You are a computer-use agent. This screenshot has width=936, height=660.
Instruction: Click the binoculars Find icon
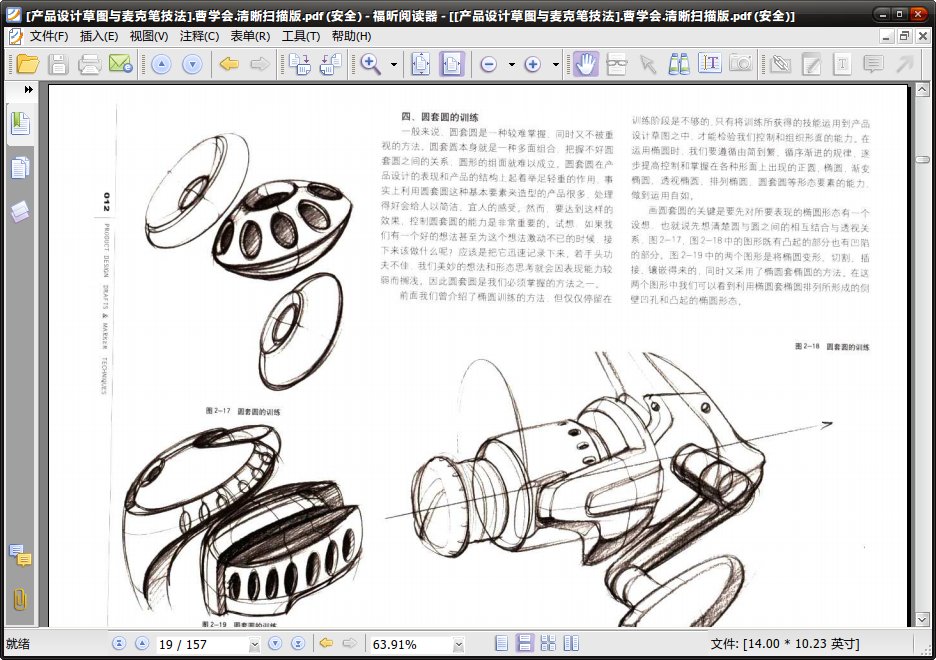[x=678, y=63]
